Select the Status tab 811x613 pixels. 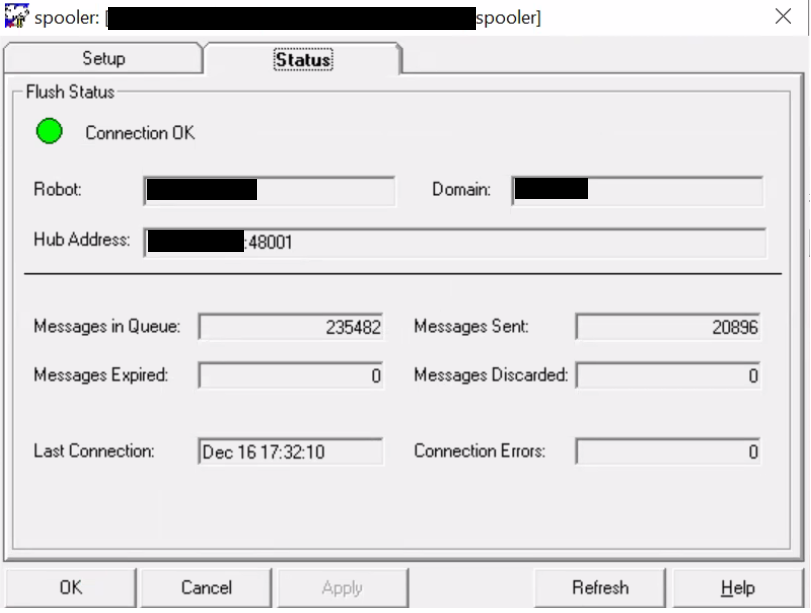302,60
